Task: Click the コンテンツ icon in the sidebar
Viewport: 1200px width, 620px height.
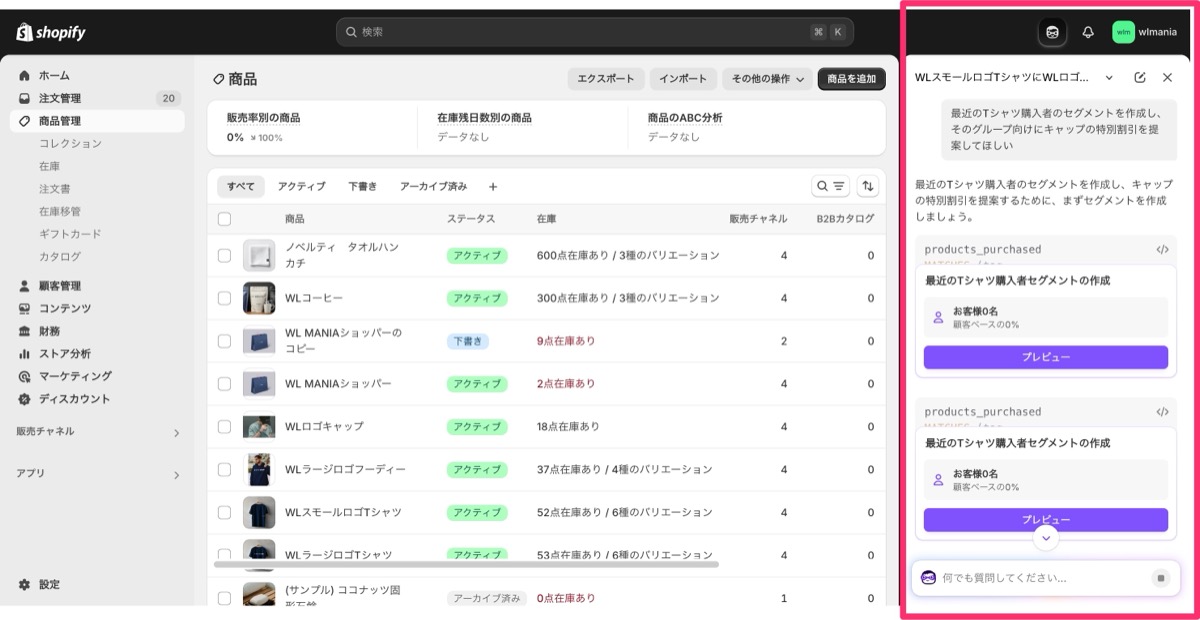Action: point(25,308)
